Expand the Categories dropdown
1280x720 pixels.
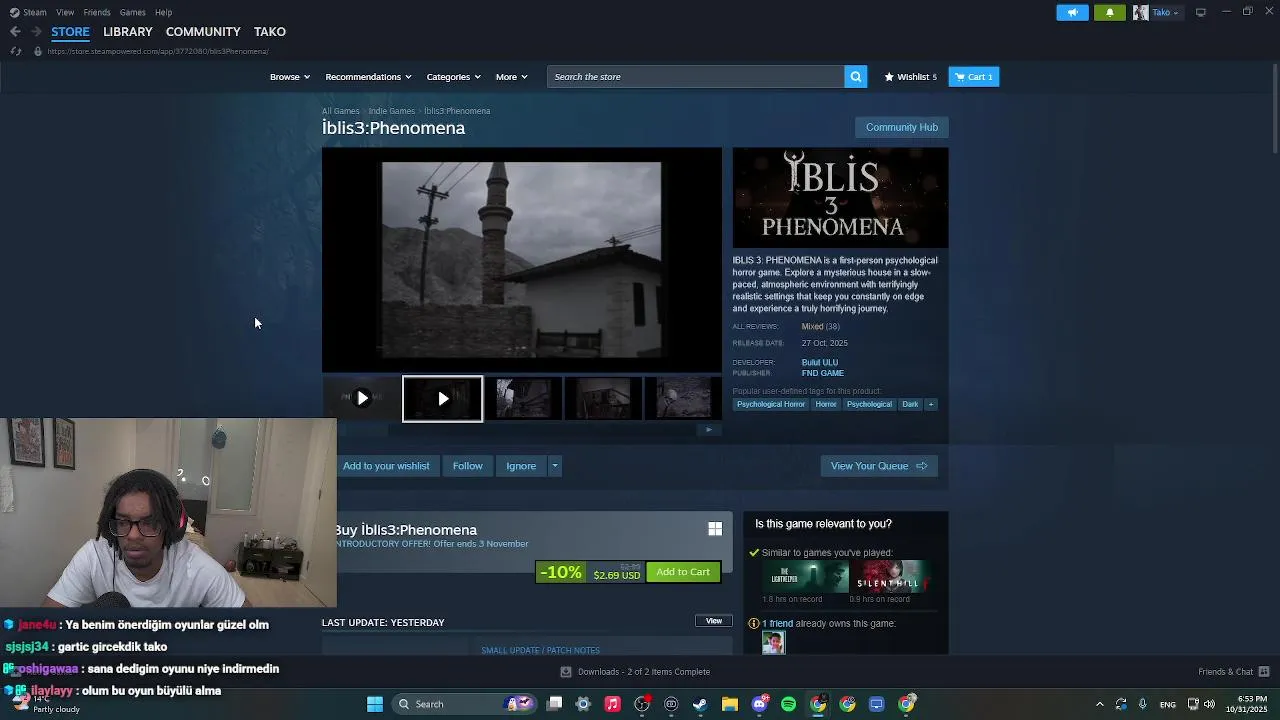coord(453,77)
